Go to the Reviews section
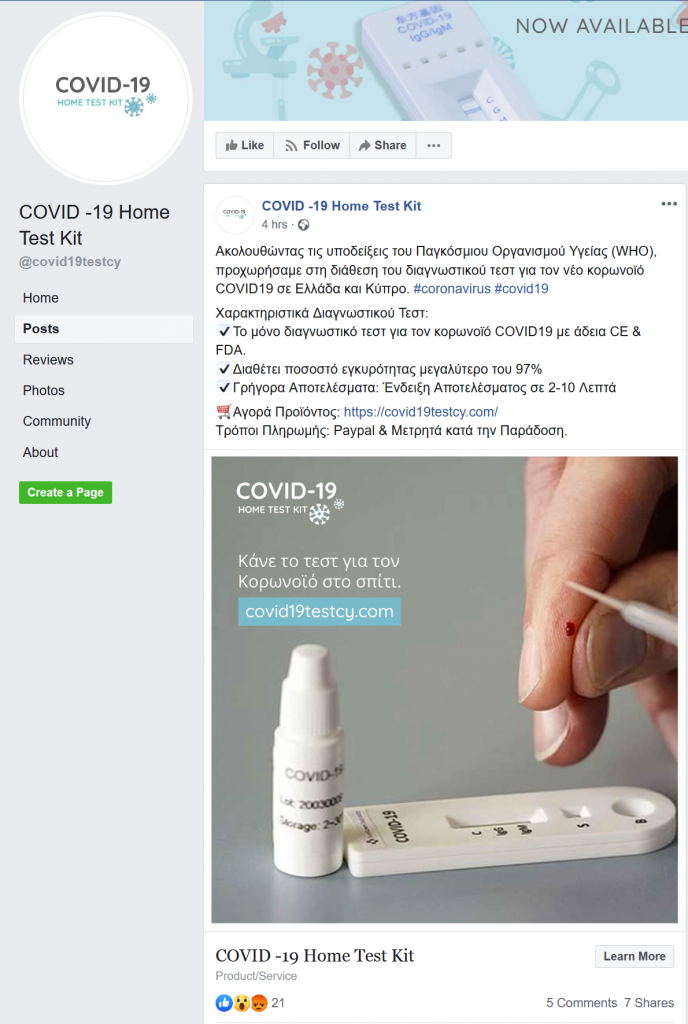Screen dimensions: 688x1024 point(48,360)
